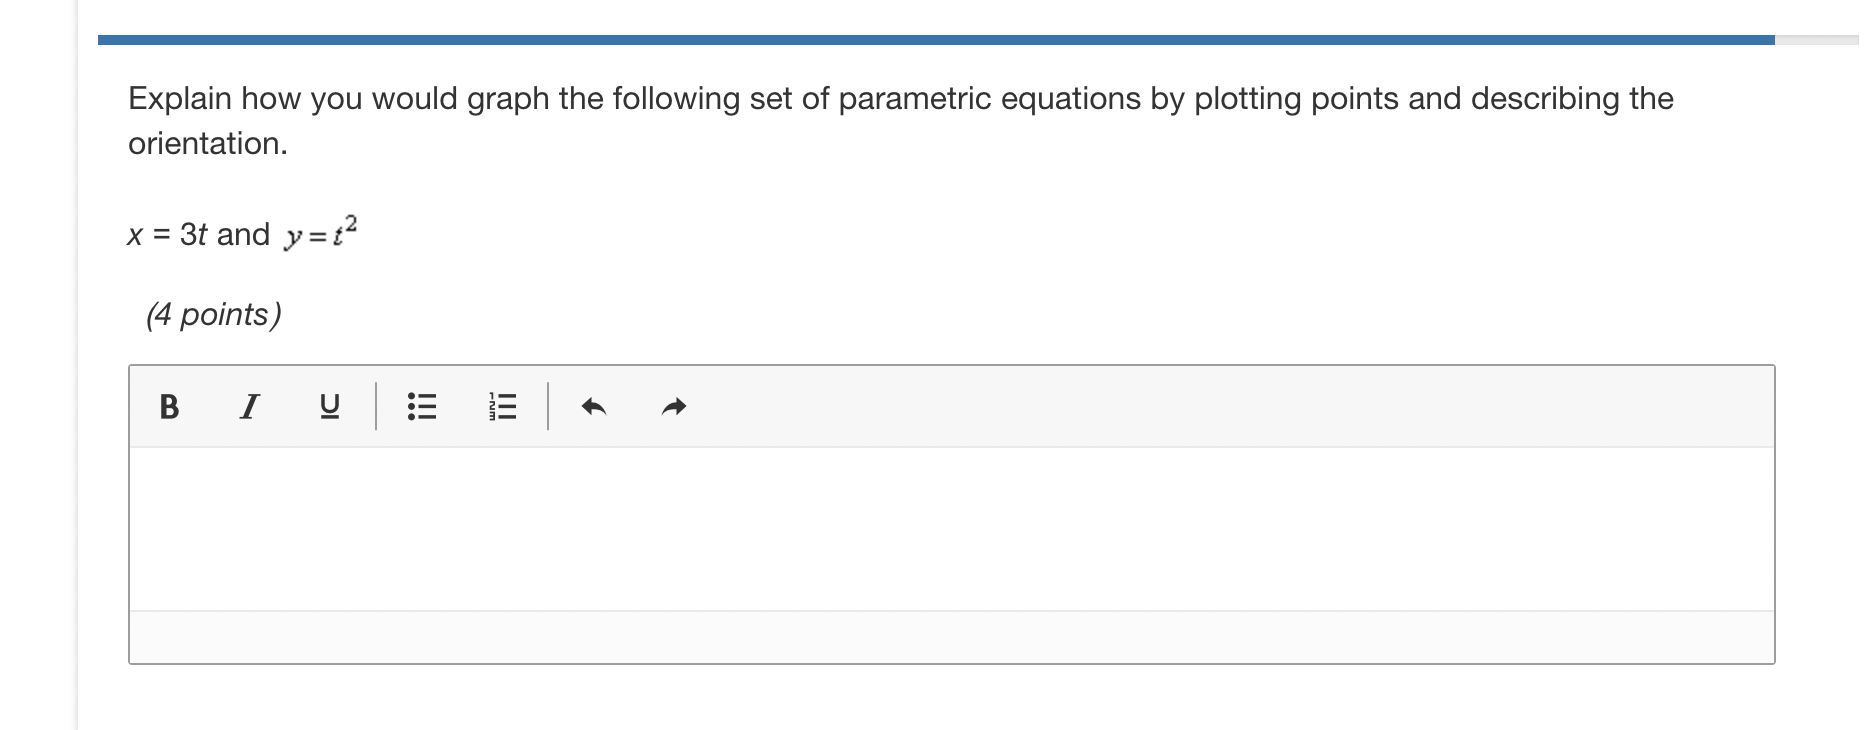The height and width of the screenshot is (730, 1874).
Task: Apply underline formatting to text
Action: pos(330,406)
